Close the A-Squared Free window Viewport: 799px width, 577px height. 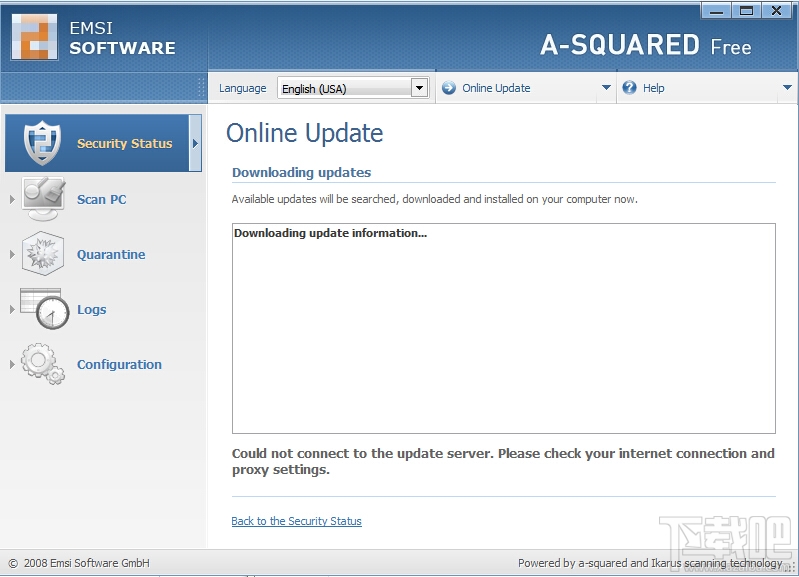tap(777, 11)
